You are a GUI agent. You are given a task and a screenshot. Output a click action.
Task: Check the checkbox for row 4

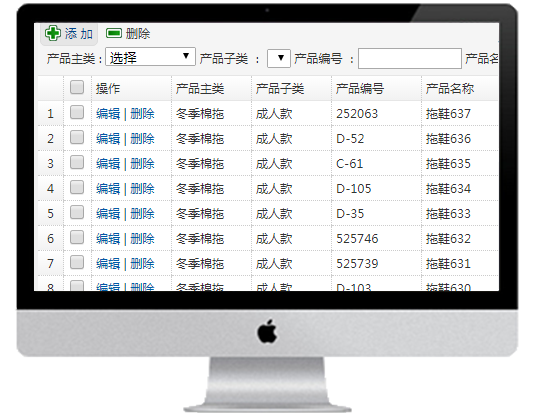pos(77,187)
